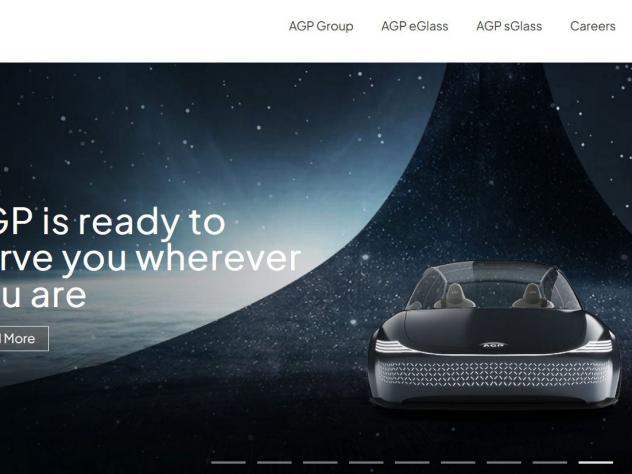The image size is (632, 474).
Task: Show the third carousel slide
Action: pyautogui.click(x=320, y=462)
